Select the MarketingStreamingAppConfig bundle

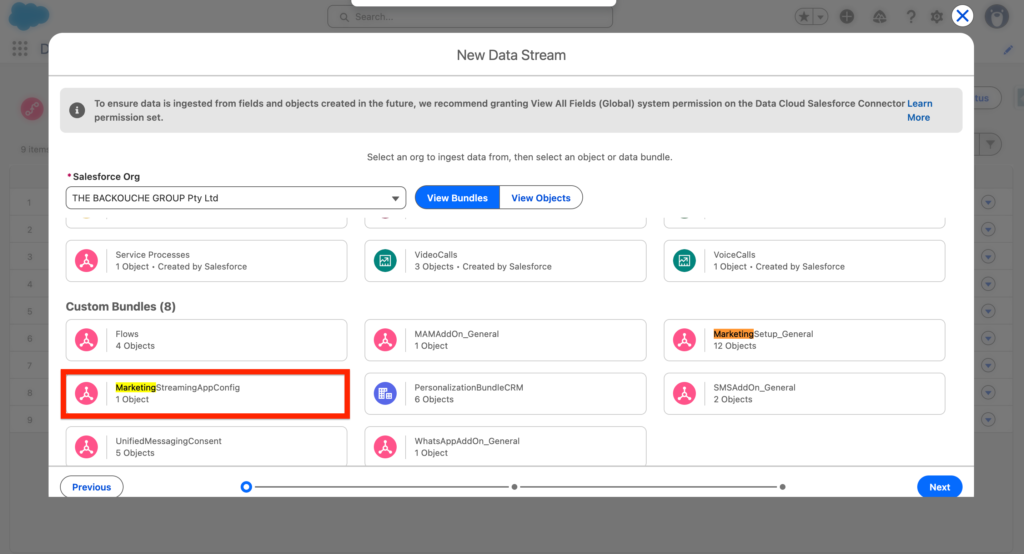click(x=206, y=393)
